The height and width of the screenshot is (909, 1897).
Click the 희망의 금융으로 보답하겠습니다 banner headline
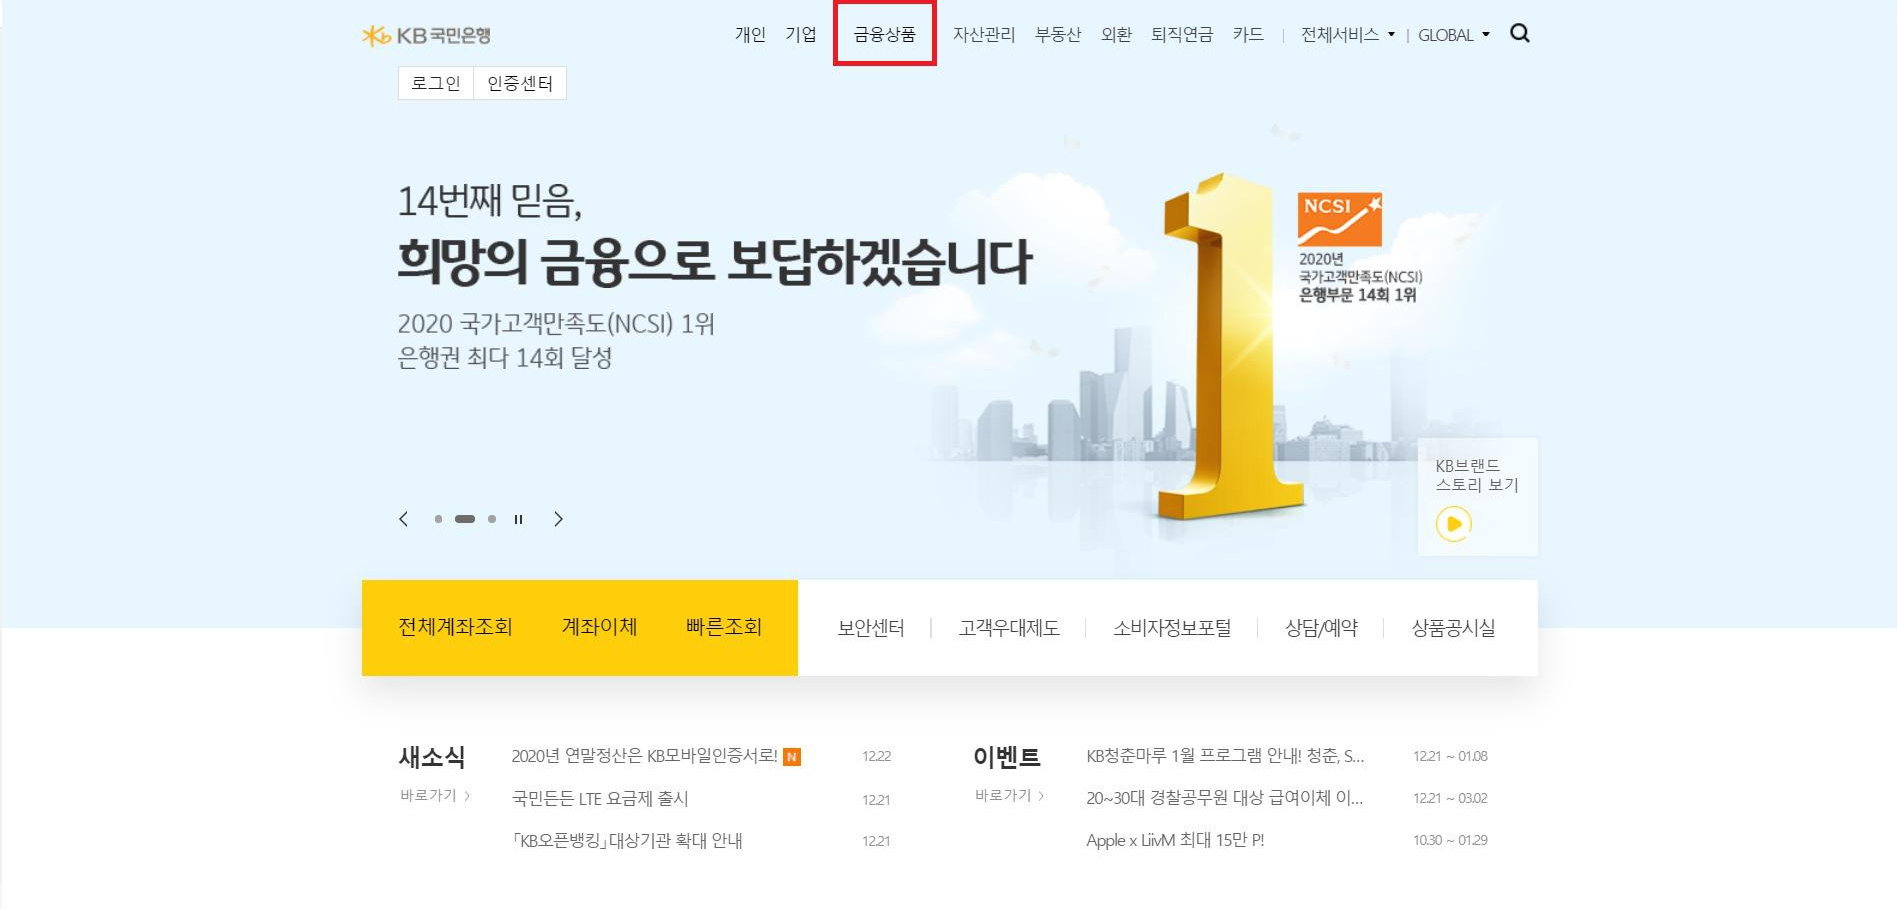tap(714, 261)
